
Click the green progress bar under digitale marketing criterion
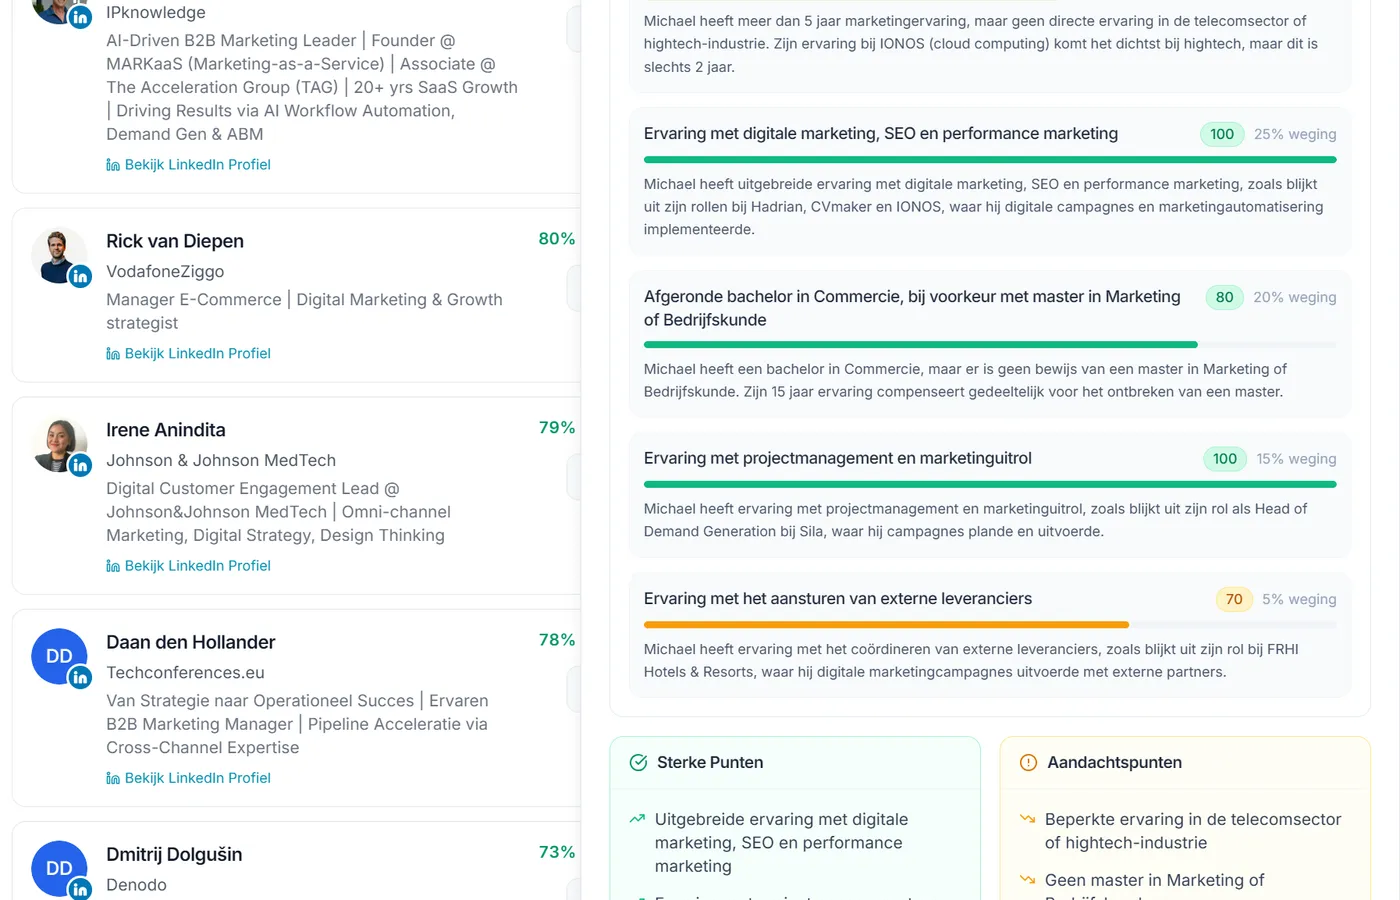(990, 159)
